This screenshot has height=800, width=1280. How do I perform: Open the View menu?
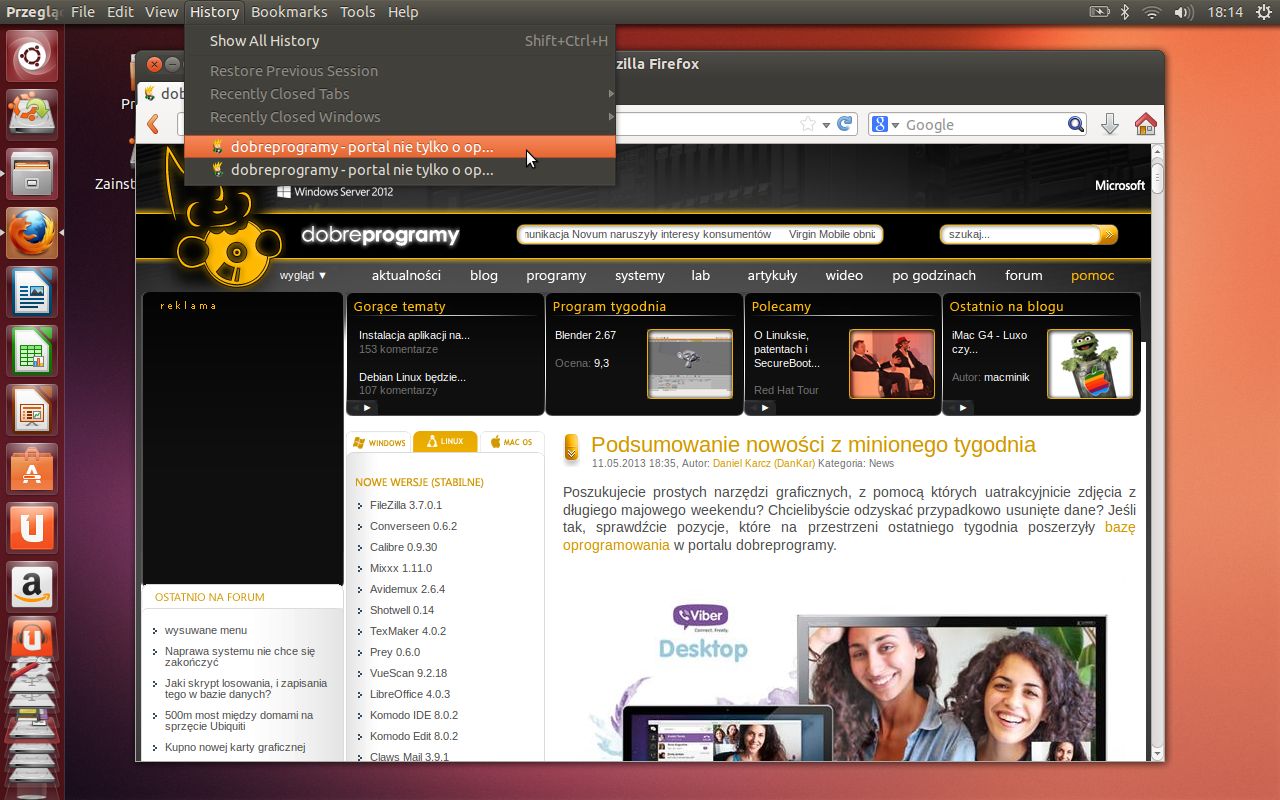pyautogui.click(x=161, y=12)
